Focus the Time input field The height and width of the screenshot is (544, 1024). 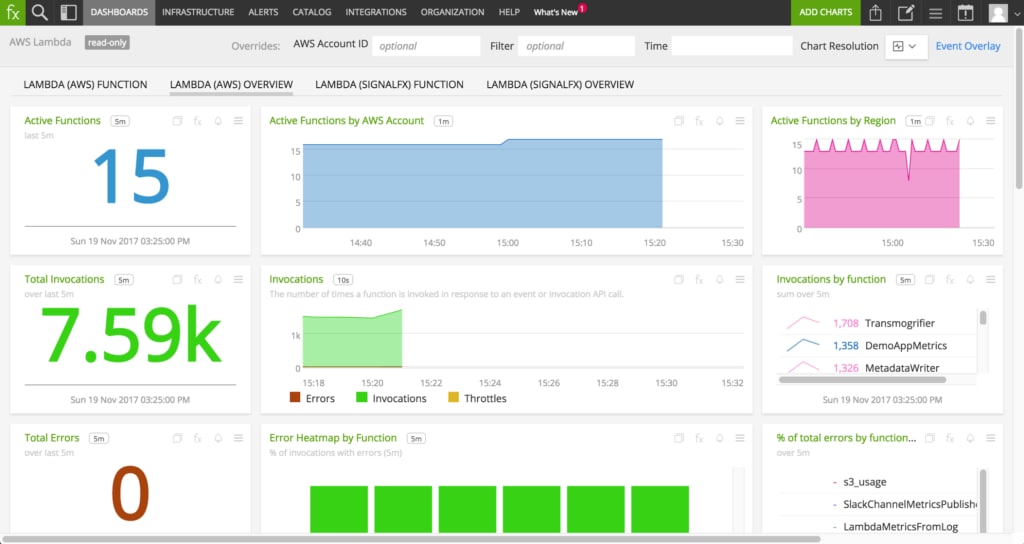[x=731, y=46]
